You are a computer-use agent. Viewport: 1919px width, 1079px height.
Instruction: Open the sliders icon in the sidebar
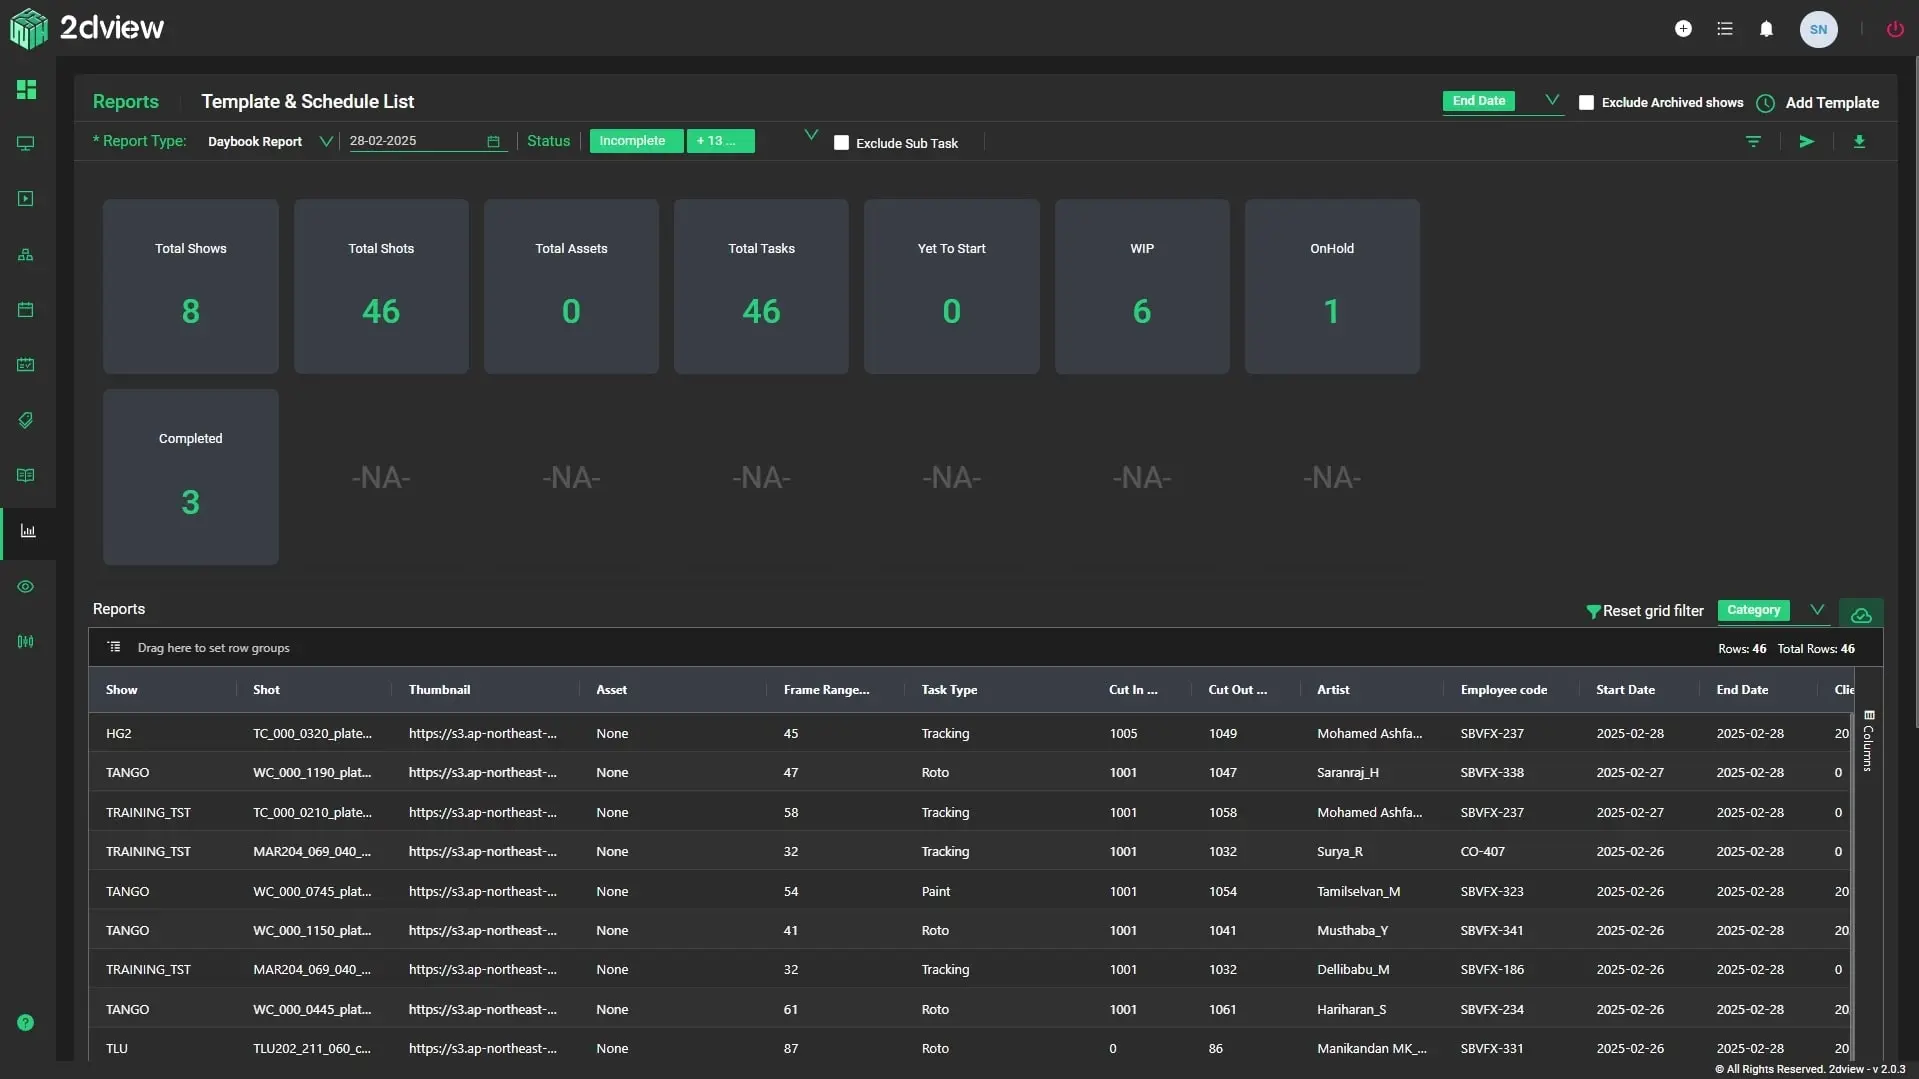[26, 641]
